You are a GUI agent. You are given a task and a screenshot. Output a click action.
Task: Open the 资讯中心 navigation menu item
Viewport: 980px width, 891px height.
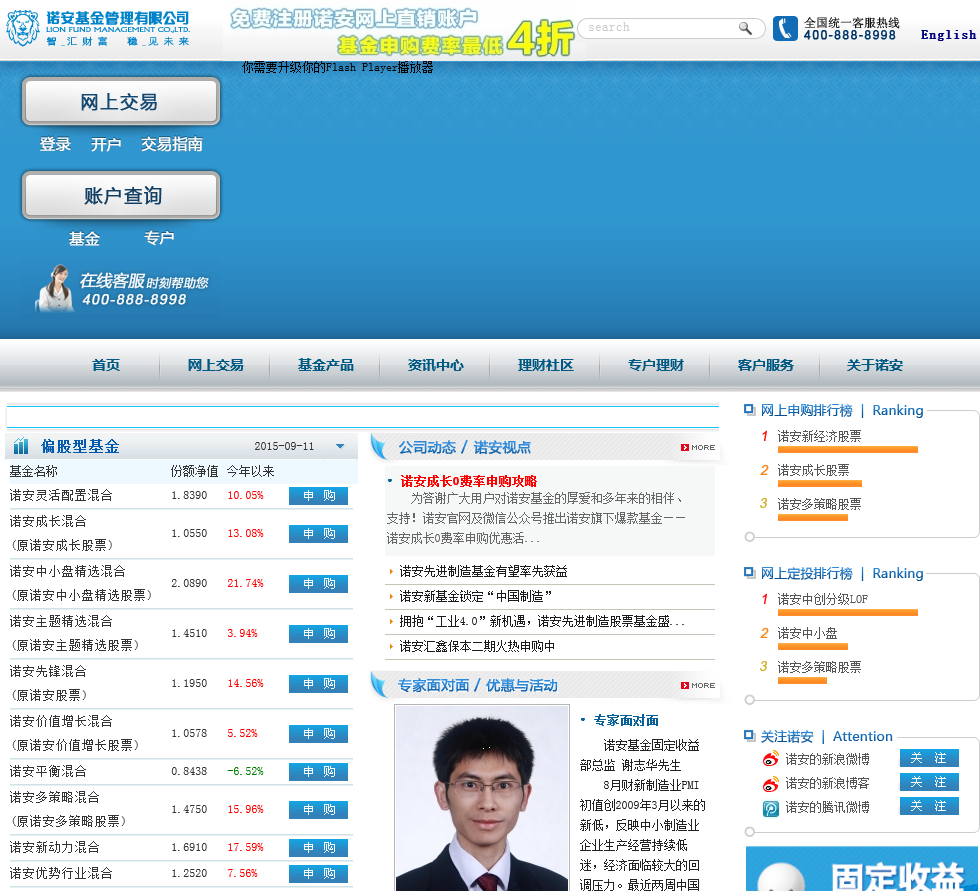pos(436,365)
